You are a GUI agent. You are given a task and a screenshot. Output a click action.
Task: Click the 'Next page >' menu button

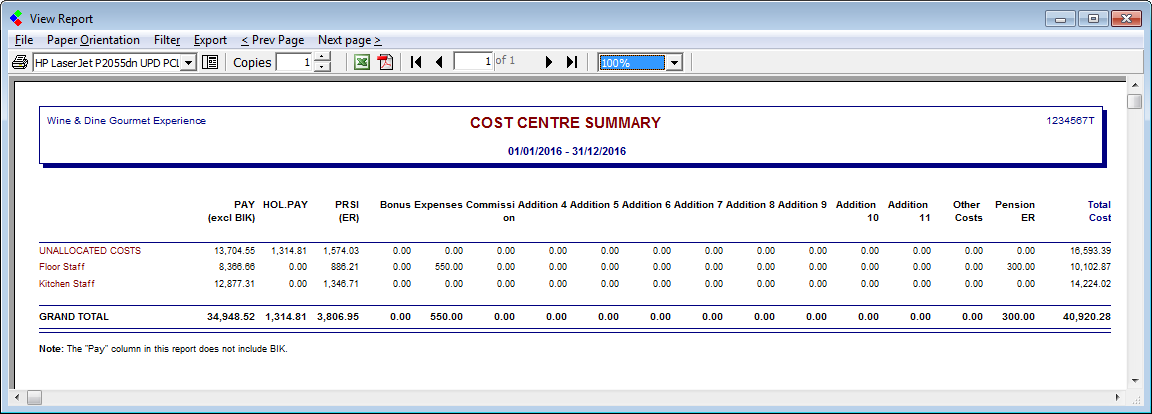[x=349, y=40]
